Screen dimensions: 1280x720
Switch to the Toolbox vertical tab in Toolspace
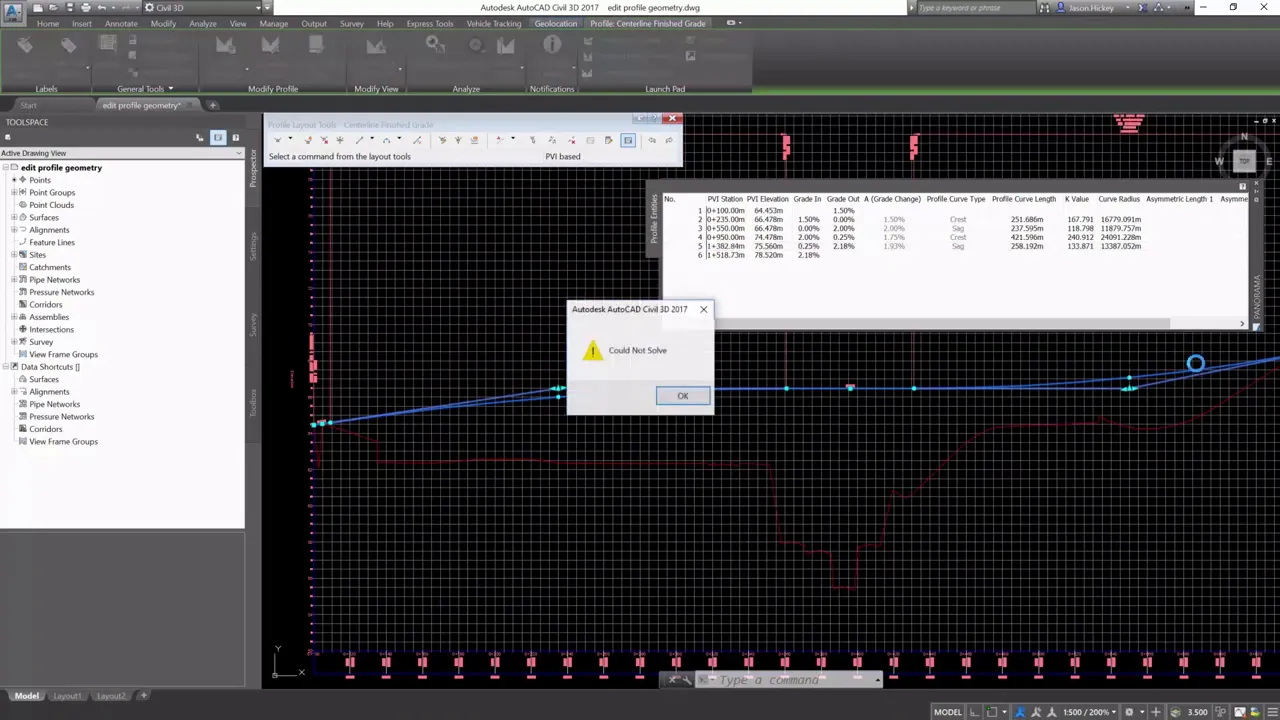pyautogui.click(x=253, y=403)
